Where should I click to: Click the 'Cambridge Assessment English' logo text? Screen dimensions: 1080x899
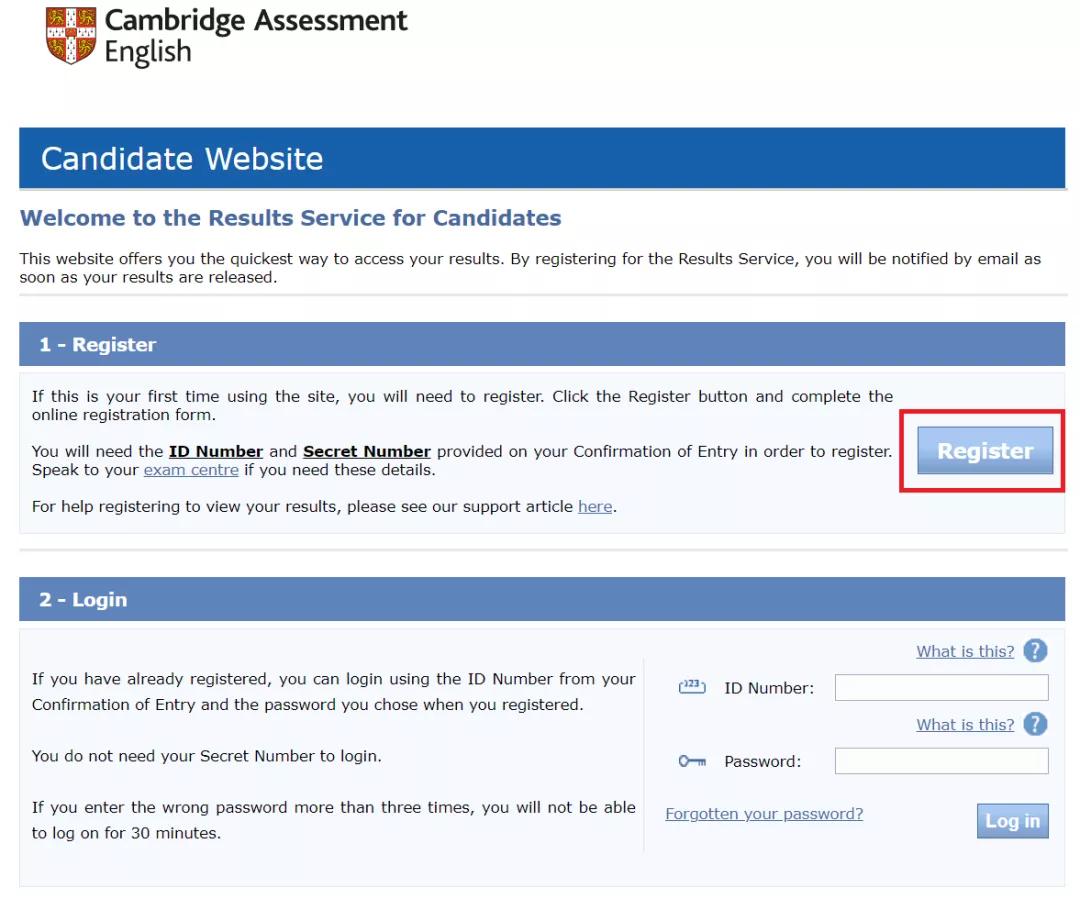point(256,36)
